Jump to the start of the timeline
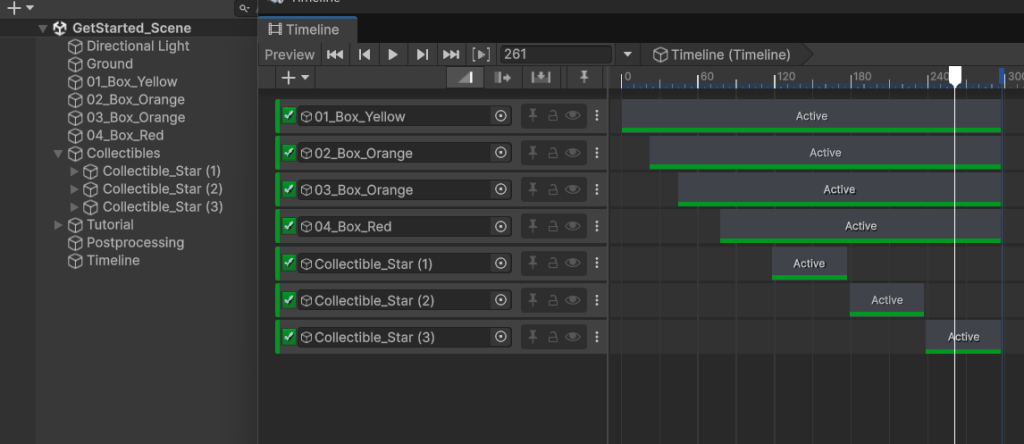The height and width of the screenshot is (444, 1024). pyautogui.click(x=335, y=55)
